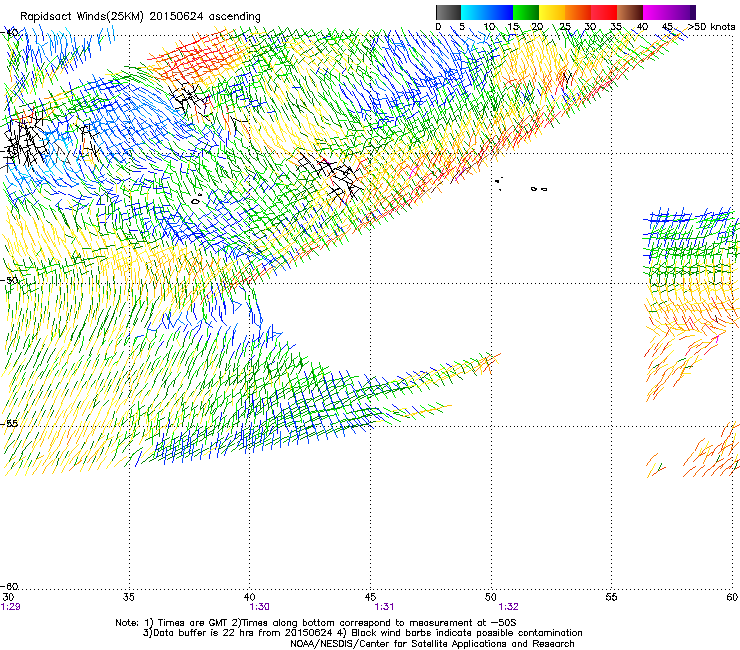The image size is (740, 650).
Task: Click the purple time stamp '1:29'
Action: coord(10,607)
